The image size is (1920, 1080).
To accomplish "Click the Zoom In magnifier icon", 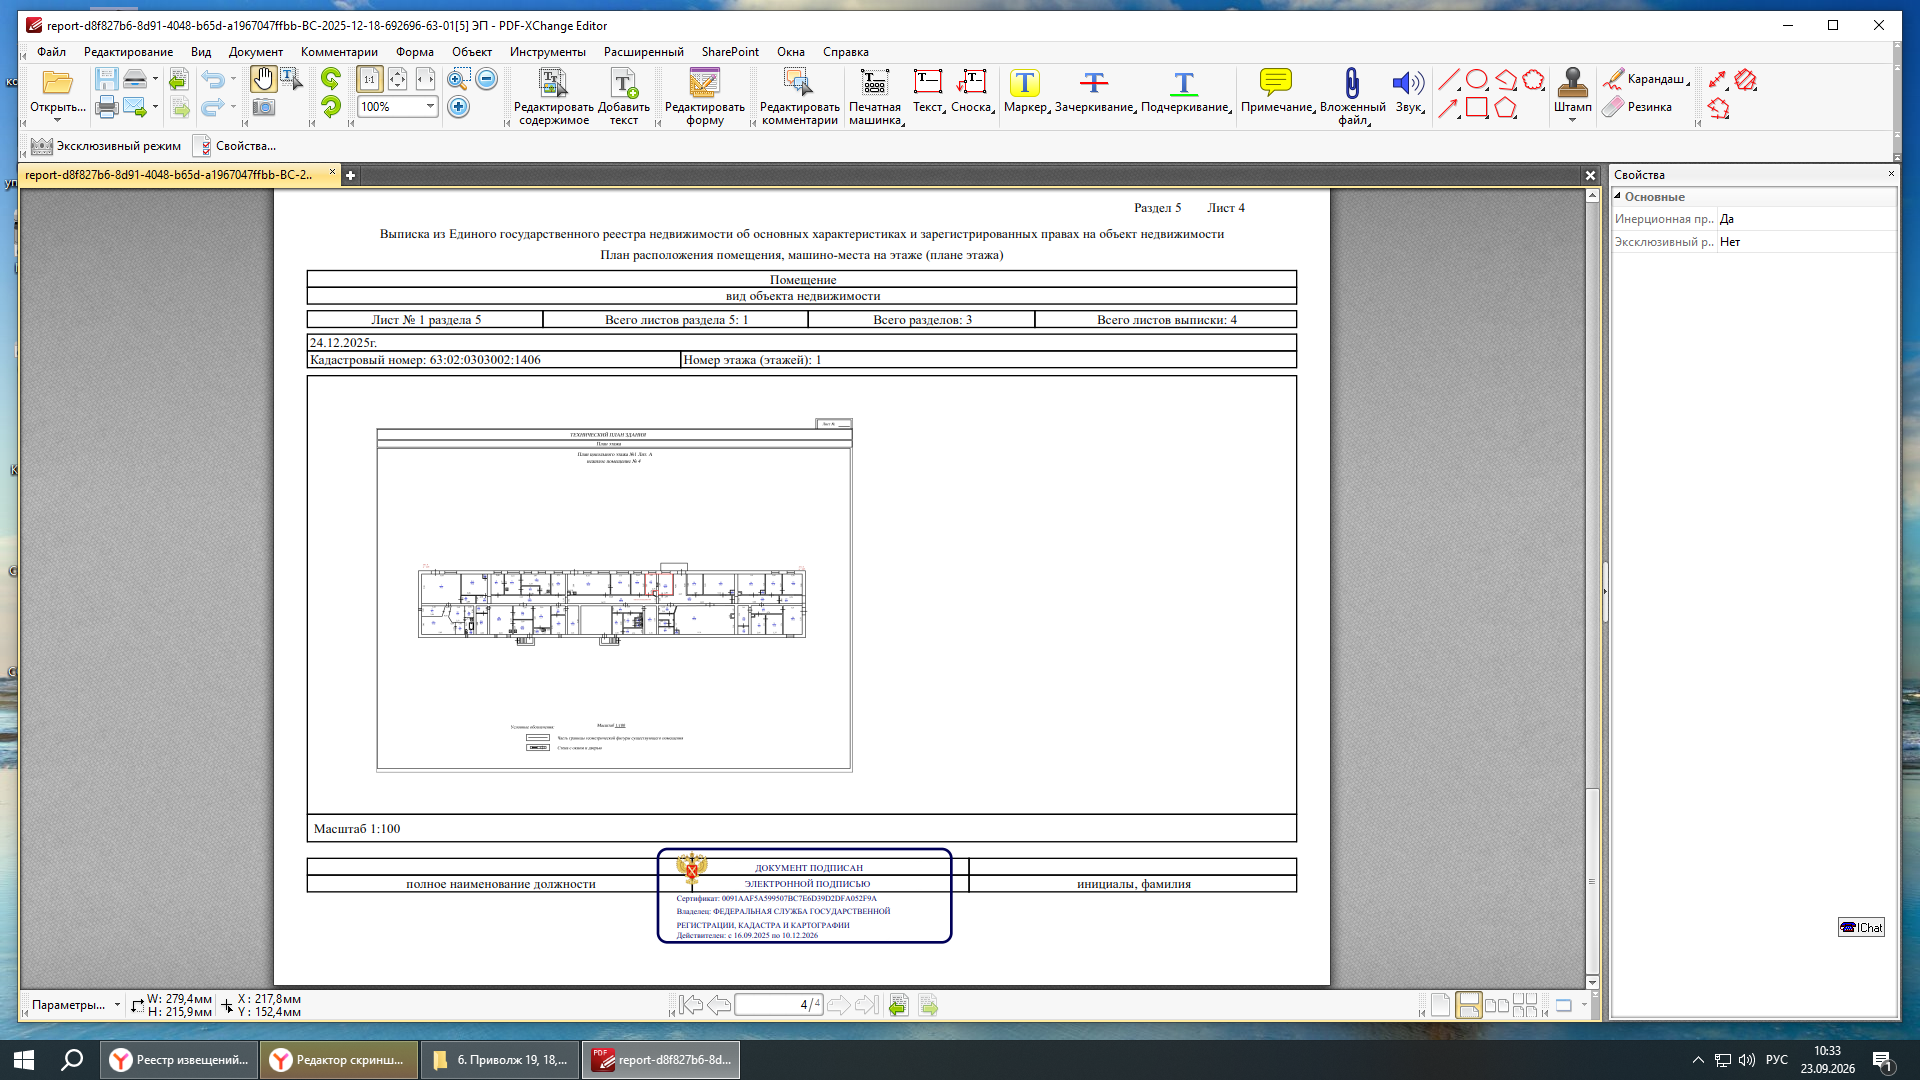I will (x=458, y=79).
